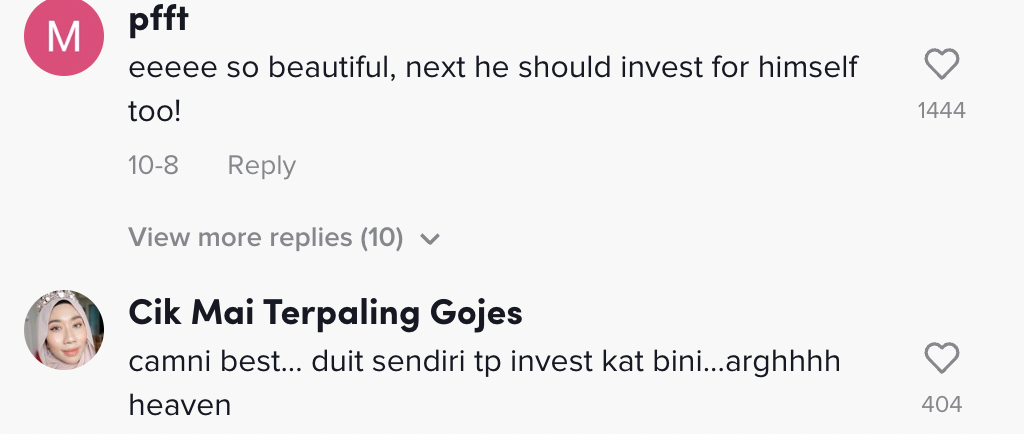Screen dimensions: 1024x434
Task: Click the 404 like count
Action: tap(941, 404)
